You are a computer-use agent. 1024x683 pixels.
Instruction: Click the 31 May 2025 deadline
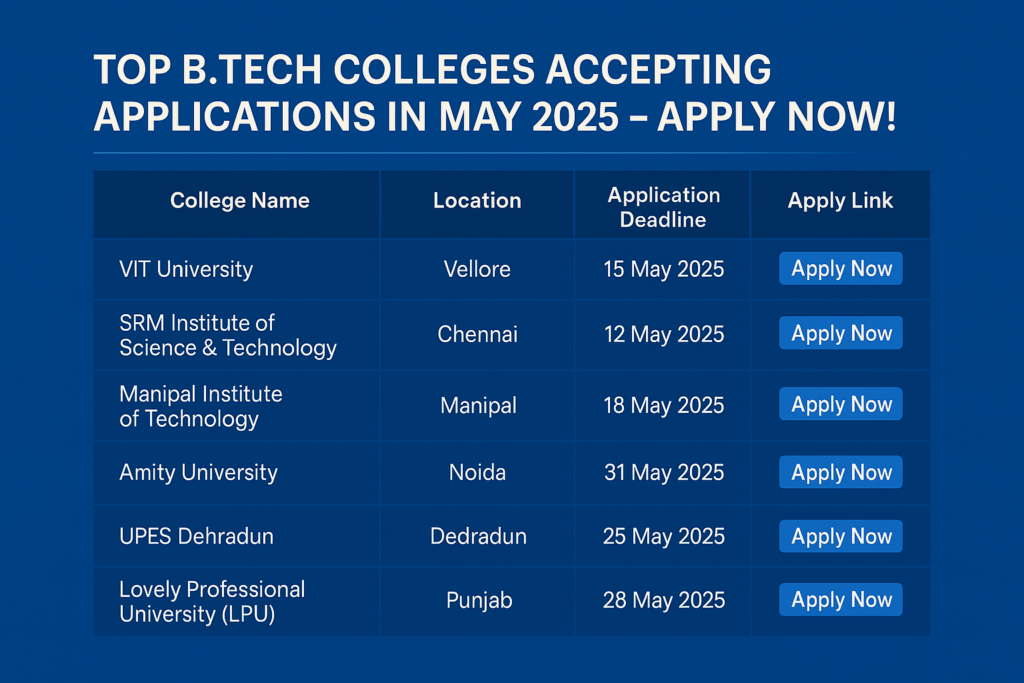pos(664,472)
